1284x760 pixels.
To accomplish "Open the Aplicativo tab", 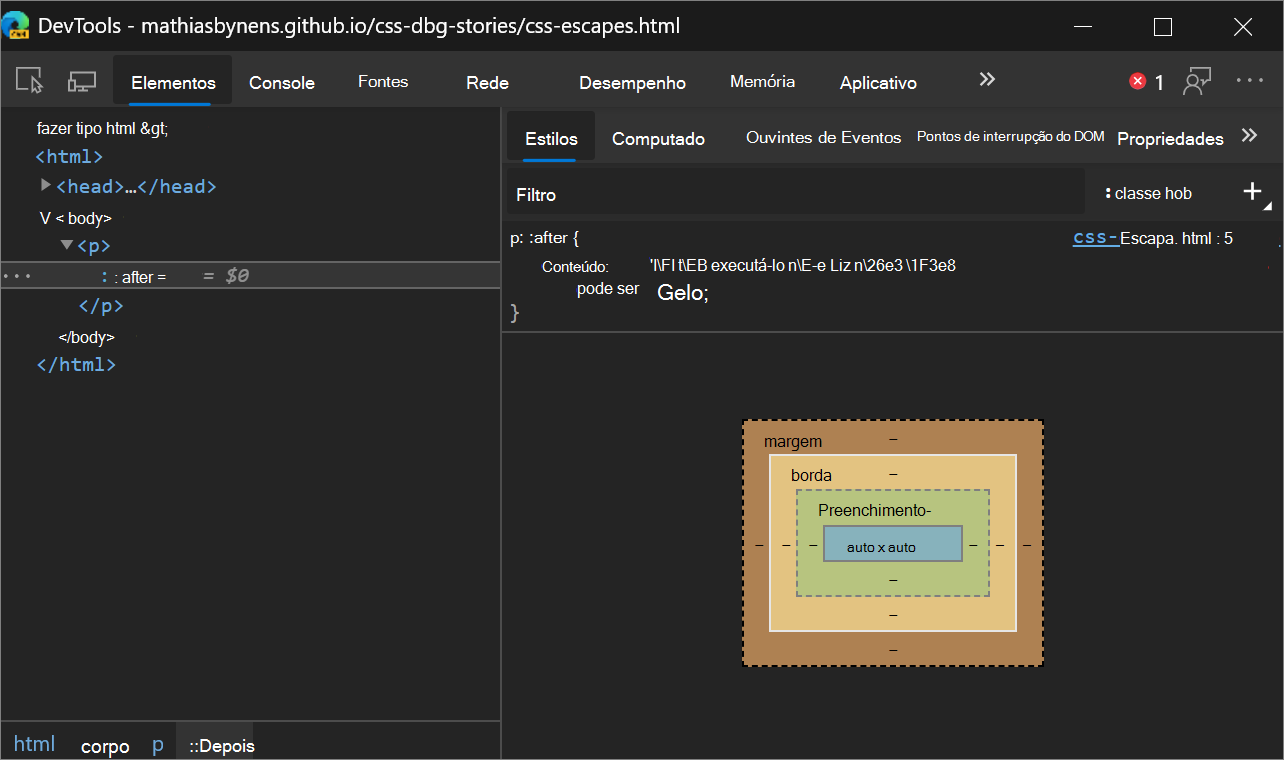I will (x=878, y=83).
